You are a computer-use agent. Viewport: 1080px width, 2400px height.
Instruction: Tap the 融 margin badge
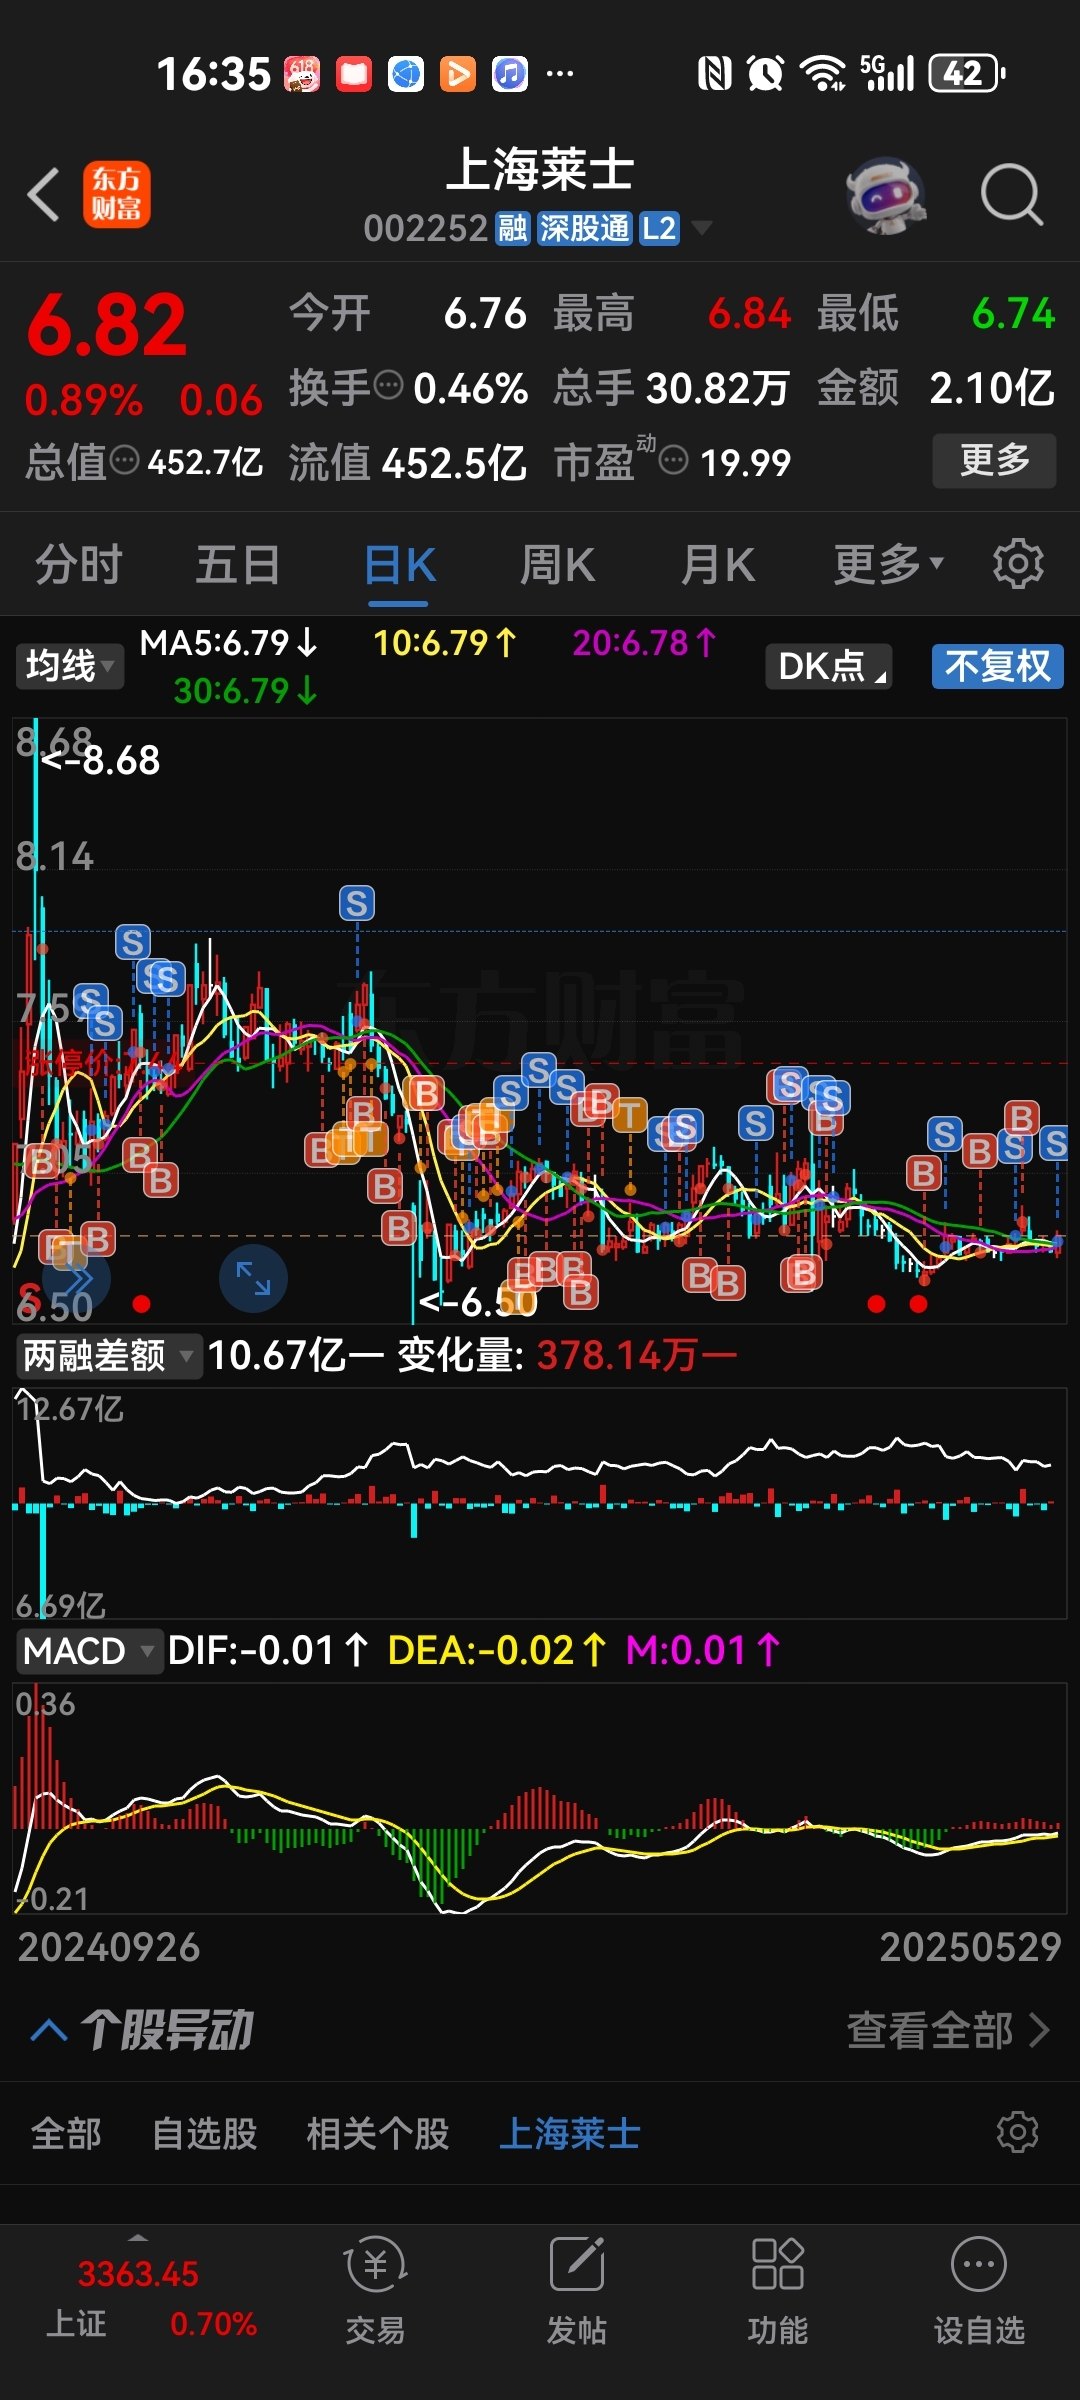[513, 229]
